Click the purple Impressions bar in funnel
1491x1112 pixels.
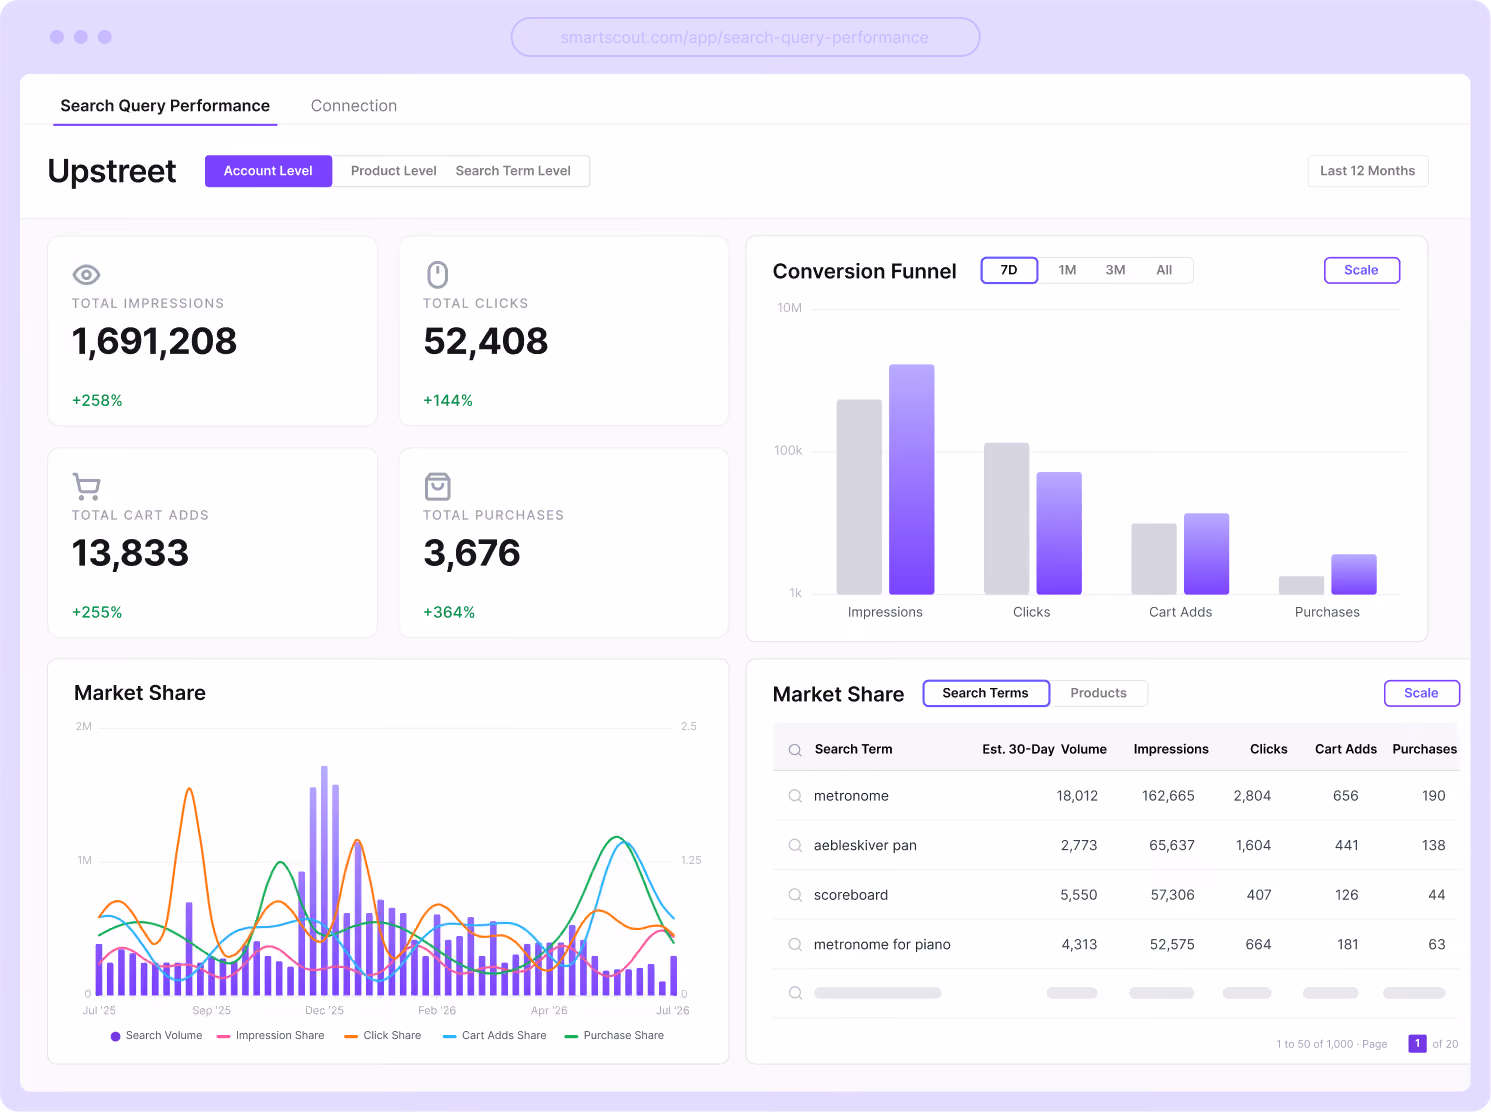[912, 480]
